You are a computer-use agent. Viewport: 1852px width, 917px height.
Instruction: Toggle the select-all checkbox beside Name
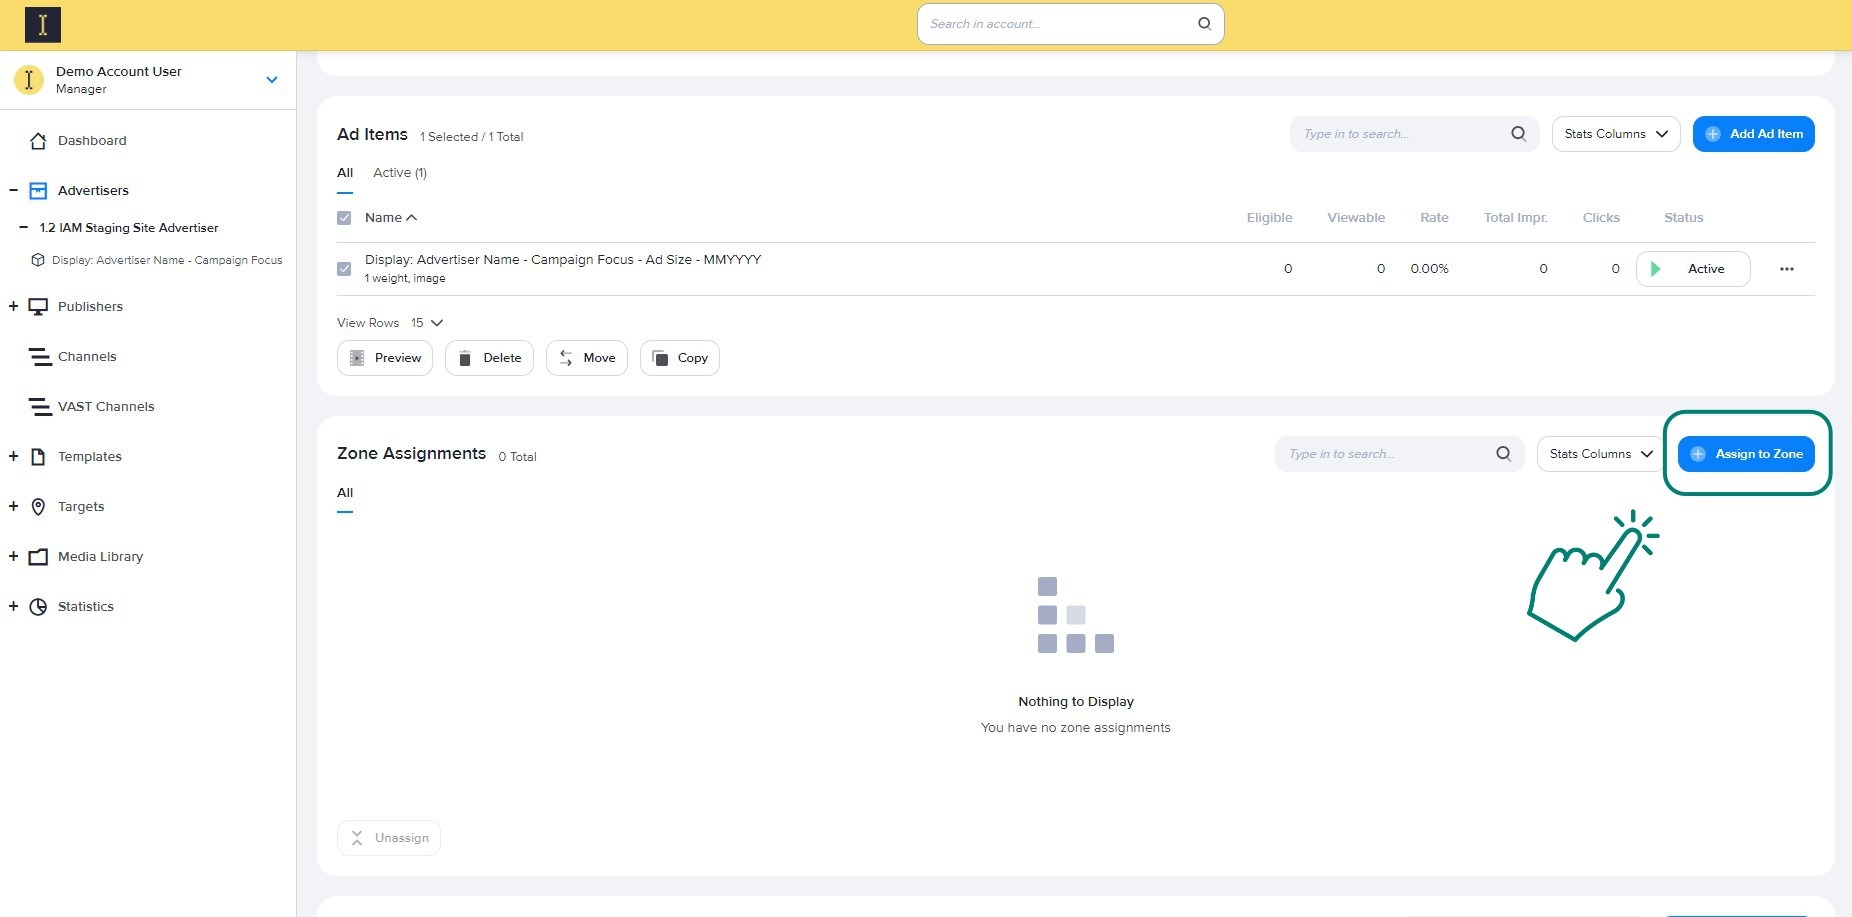344,218
